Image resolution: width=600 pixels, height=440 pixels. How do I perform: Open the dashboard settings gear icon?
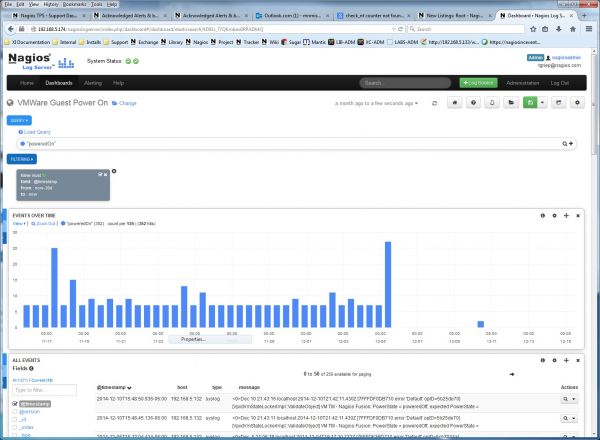577,102
